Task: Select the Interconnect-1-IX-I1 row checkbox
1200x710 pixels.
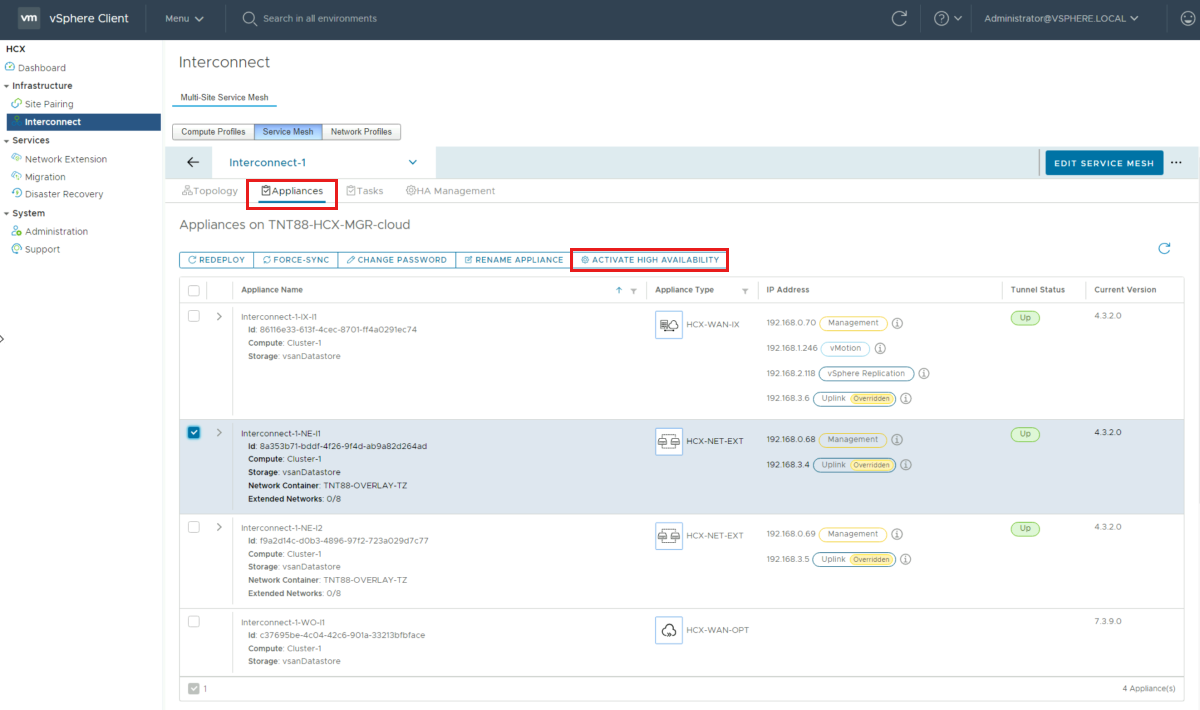Action: pyautogui.click(x=194, y=316)
